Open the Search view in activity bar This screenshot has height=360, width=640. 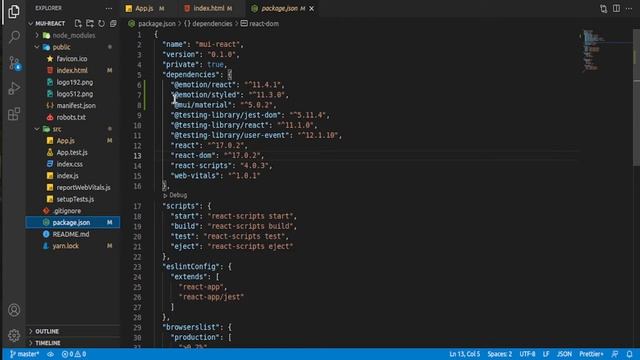coord(14,37)
